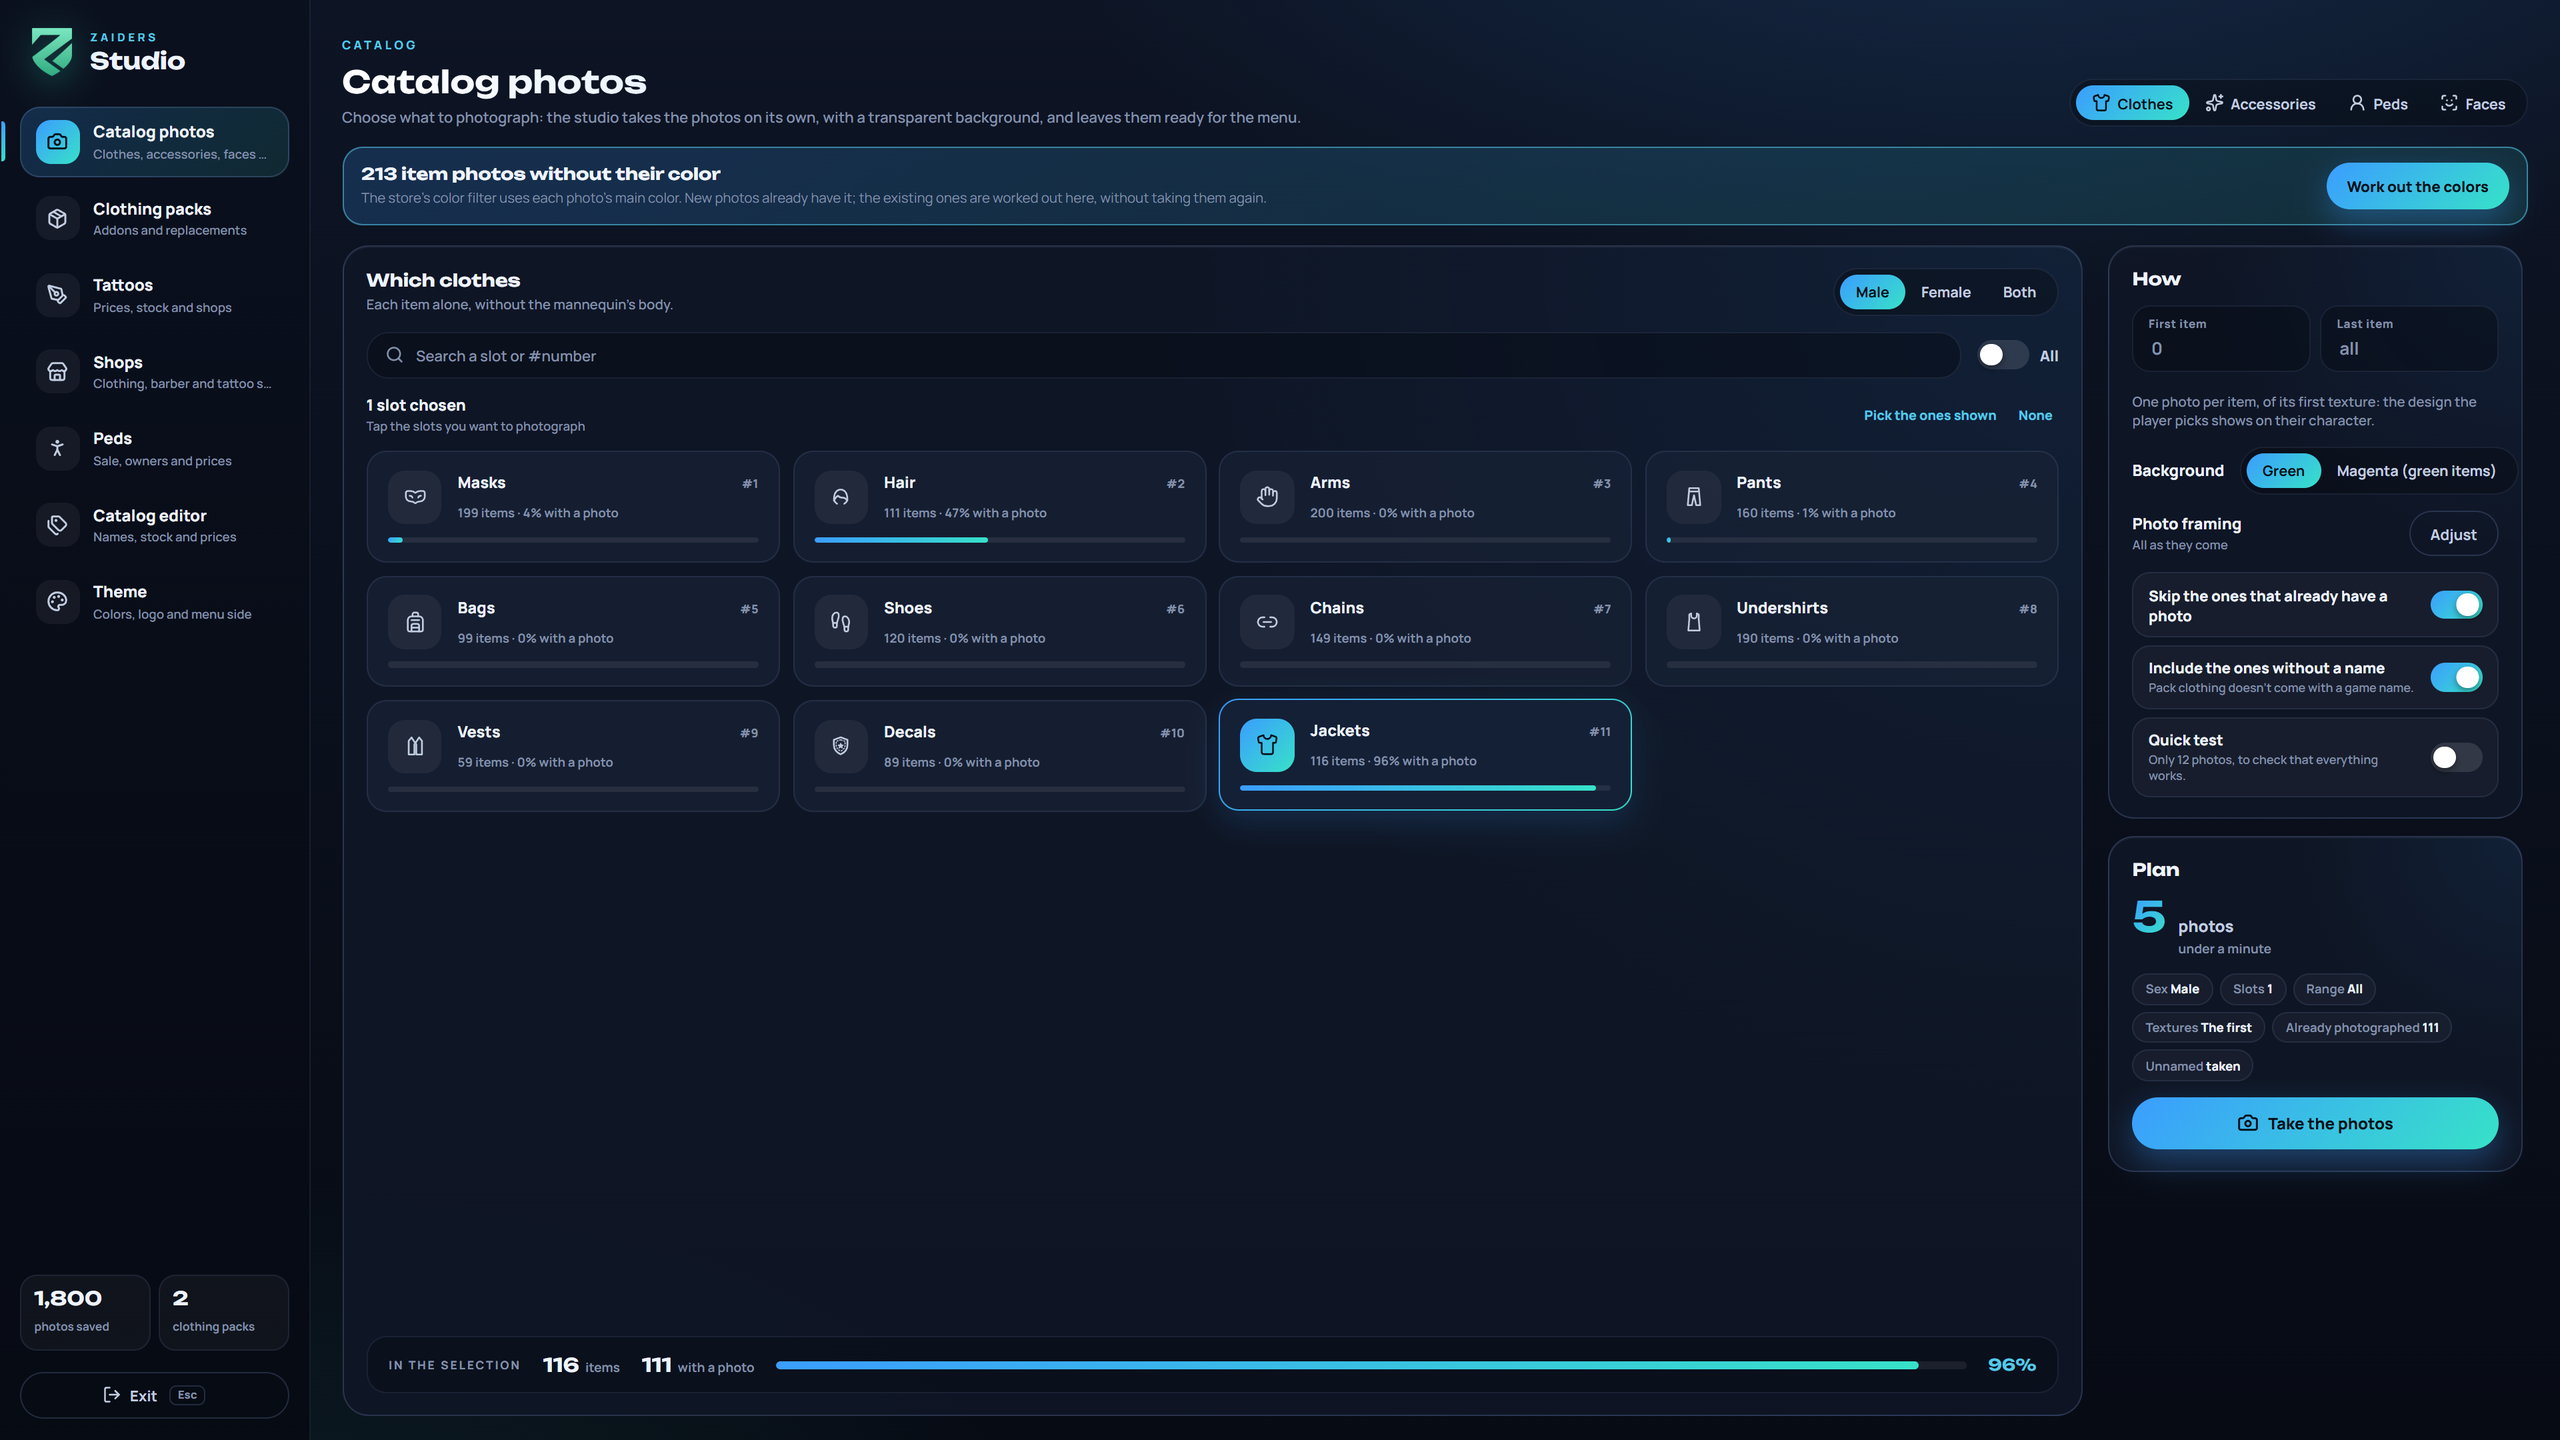Click the First item input field
The width and height of the screenshot is (2560, 1440).
[2220, 338]
